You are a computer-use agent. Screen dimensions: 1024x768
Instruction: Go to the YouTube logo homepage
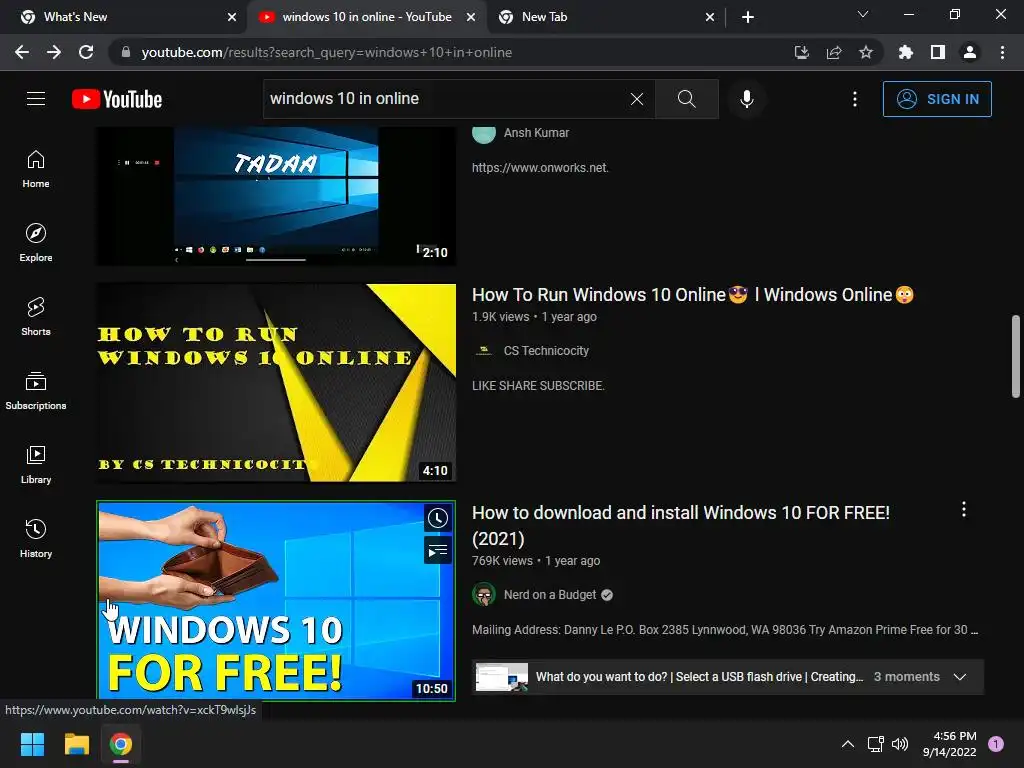pyautogui.click(x=117, y=99)
